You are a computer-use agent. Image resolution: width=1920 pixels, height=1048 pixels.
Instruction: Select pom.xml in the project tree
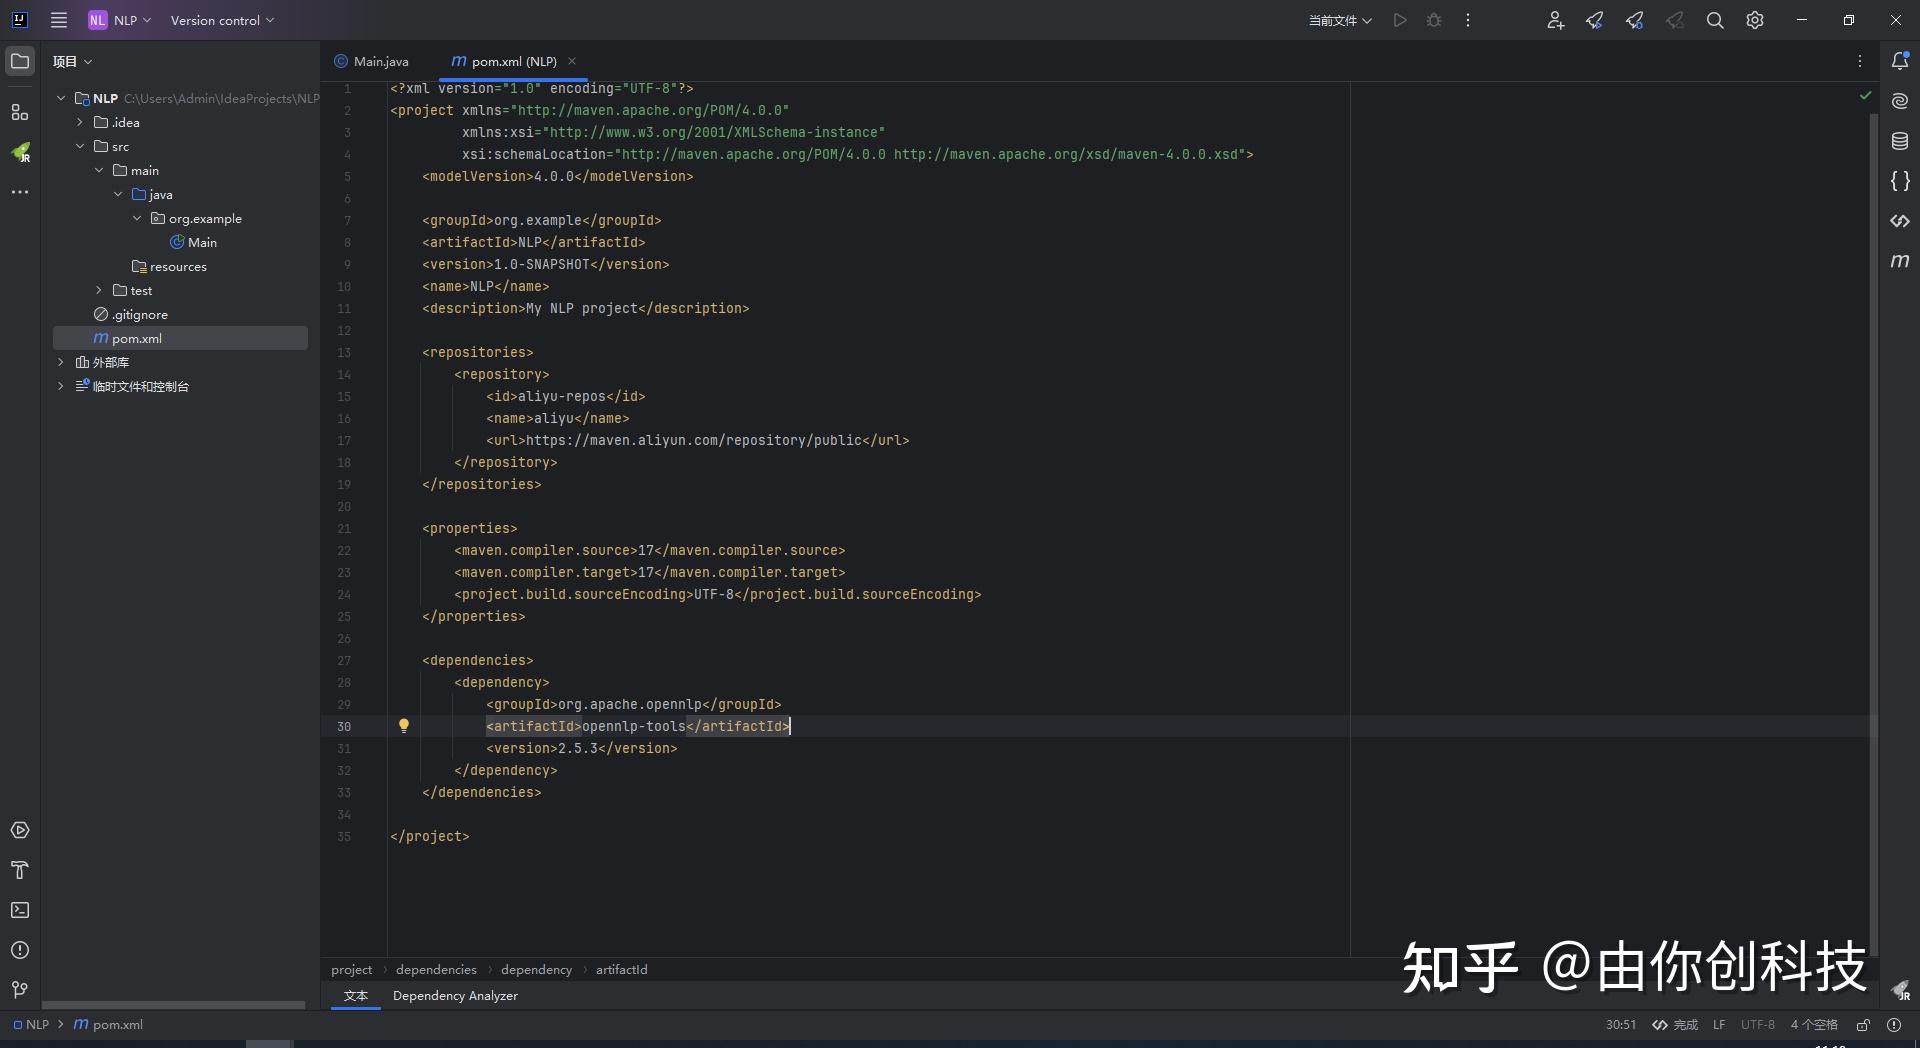pyautogui.click(x=137, y=338)
